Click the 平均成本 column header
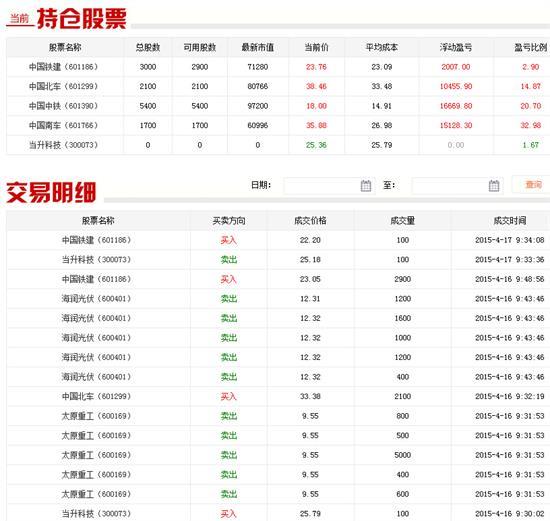This screenshot has height=521, width=550. 382,47
